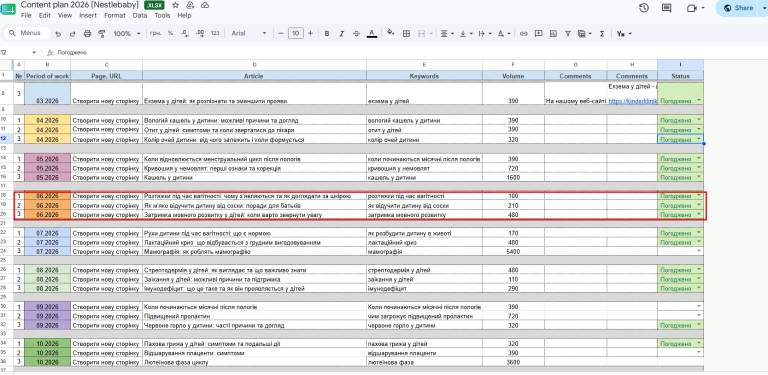Open the View menu

(65, 16)
